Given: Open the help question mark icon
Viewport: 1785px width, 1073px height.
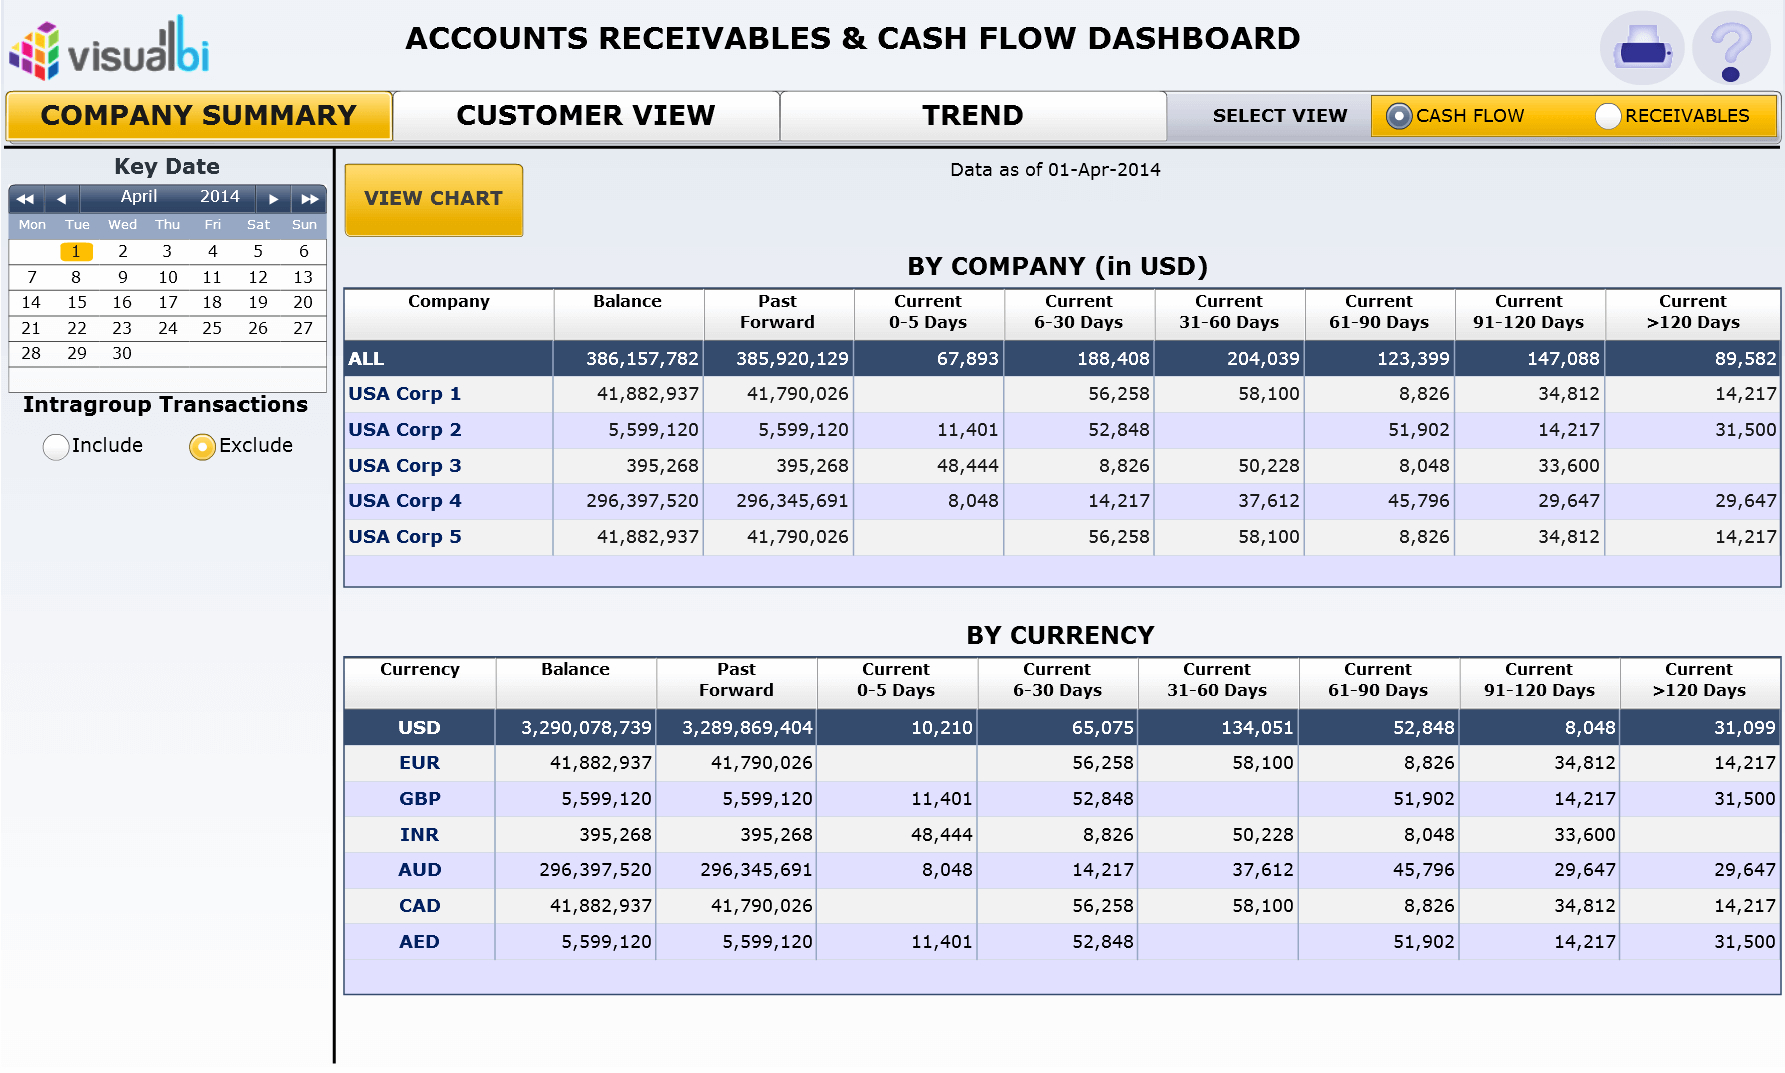Looking at the screenshot, I should pyautogui.click(x=1731, y=48).
